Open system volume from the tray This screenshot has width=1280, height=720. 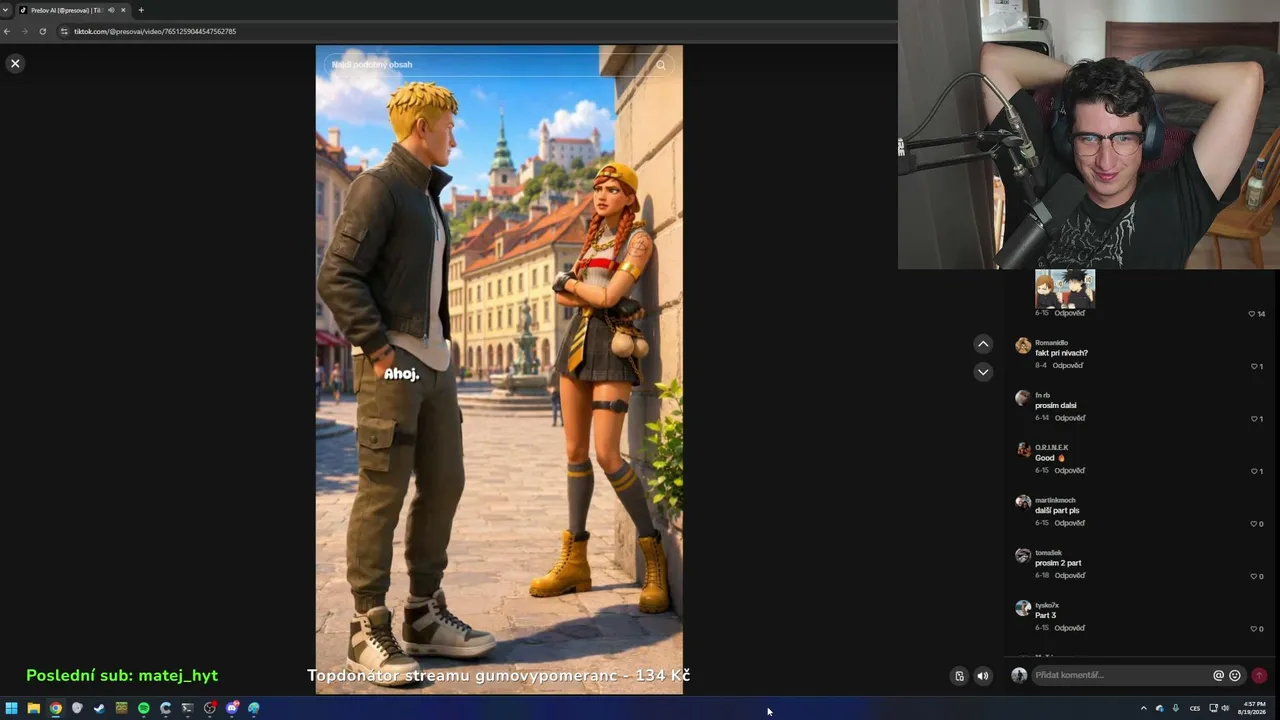pos(1225,708)
